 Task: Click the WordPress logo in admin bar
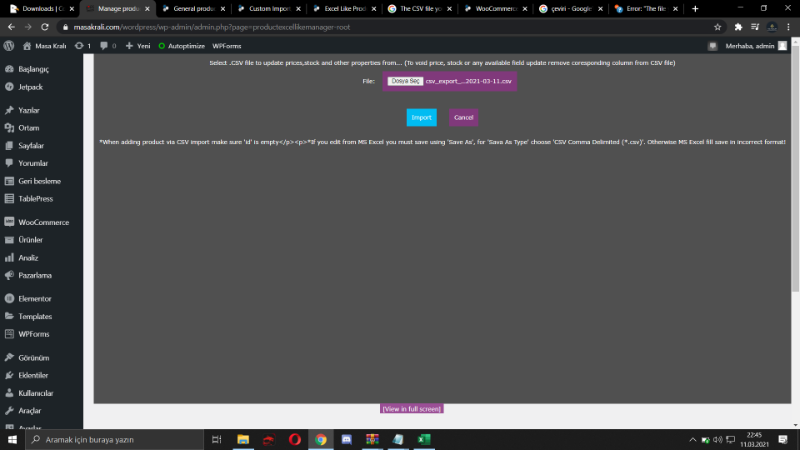9,46
